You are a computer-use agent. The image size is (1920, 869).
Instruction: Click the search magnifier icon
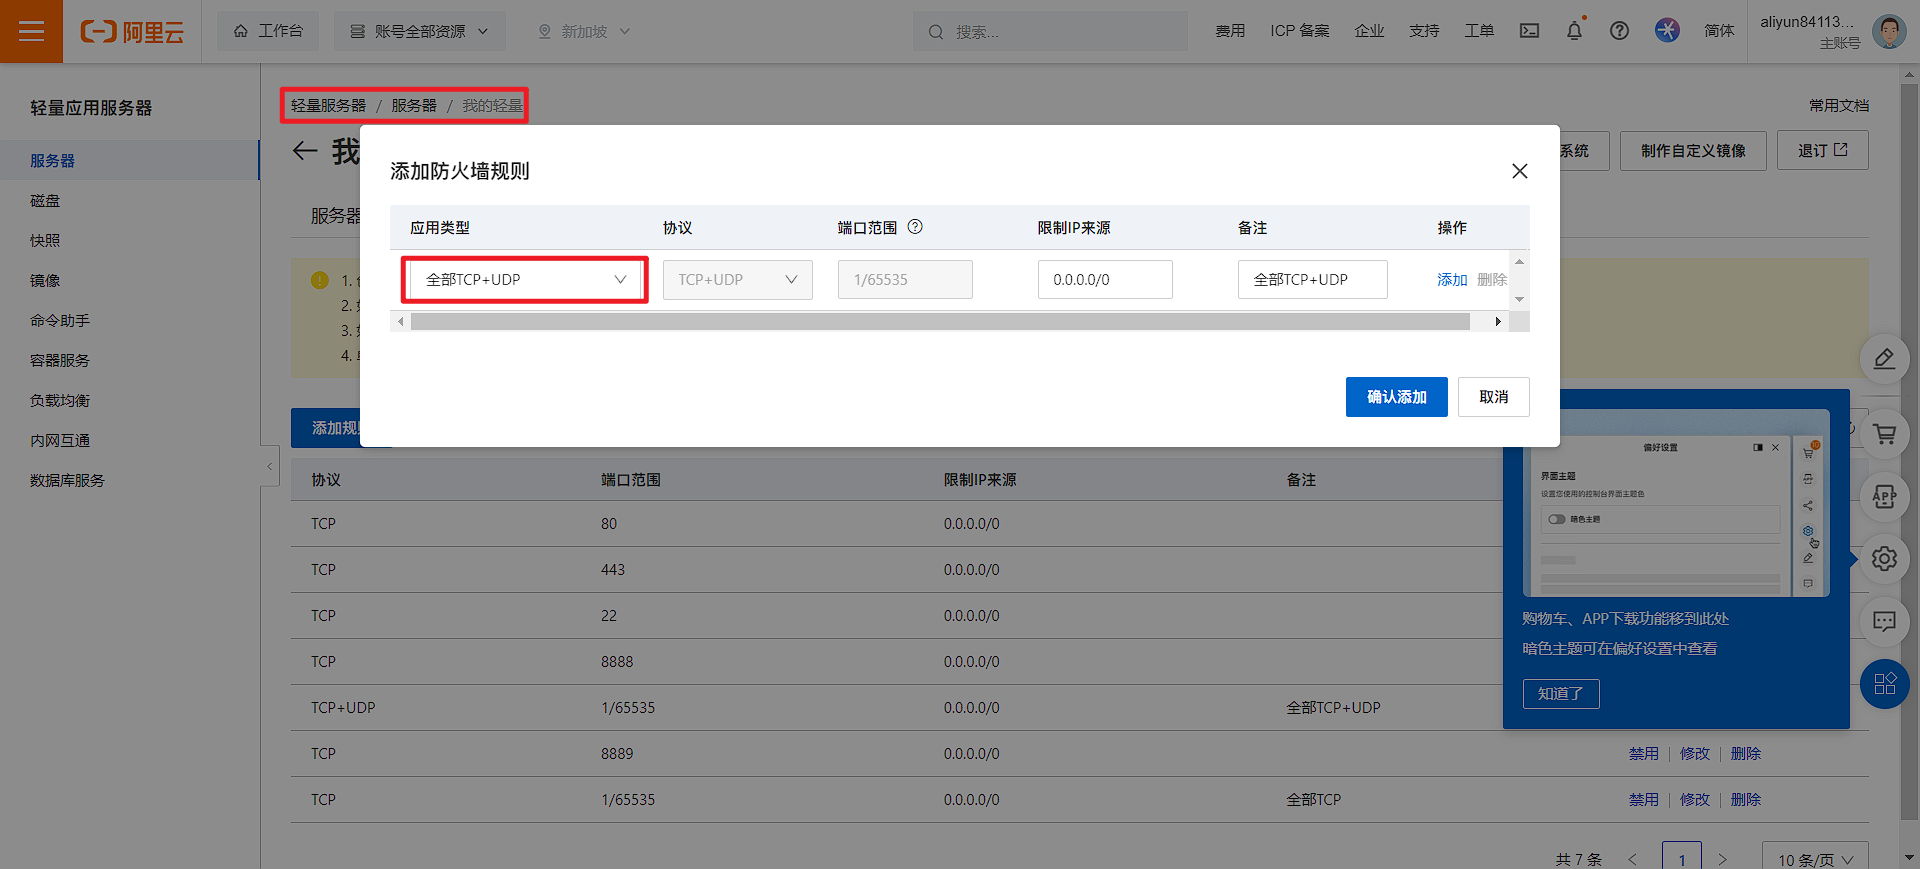(x=936, y=32)
